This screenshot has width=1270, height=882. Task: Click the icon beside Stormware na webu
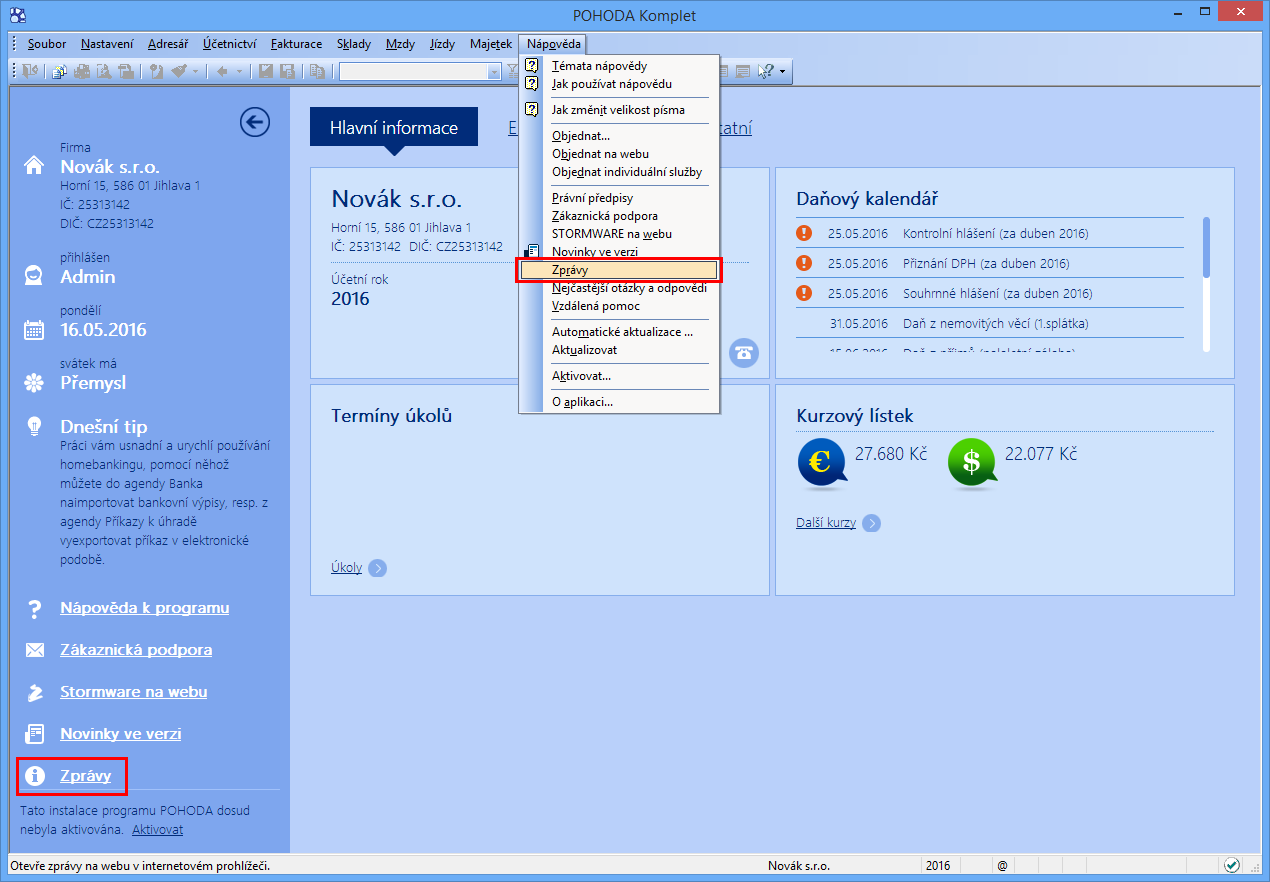pyautogui.click(x=34, y=692)
